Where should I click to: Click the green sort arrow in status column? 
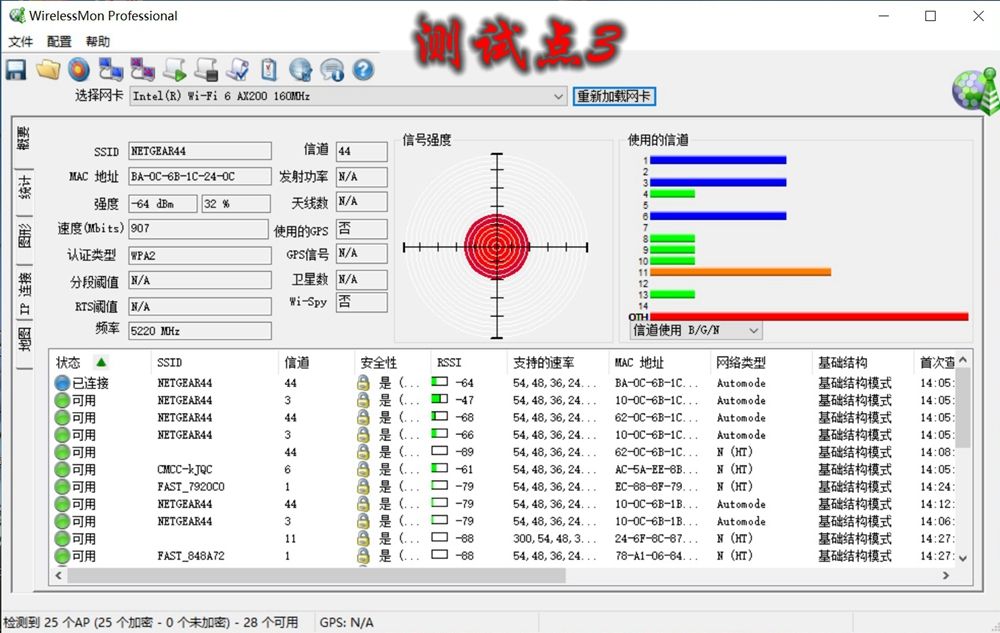tap(101, 362)
